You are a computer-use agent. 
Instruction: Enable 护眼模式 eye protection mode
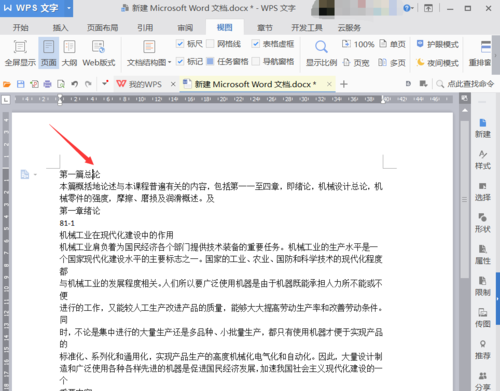coord(438,44)
